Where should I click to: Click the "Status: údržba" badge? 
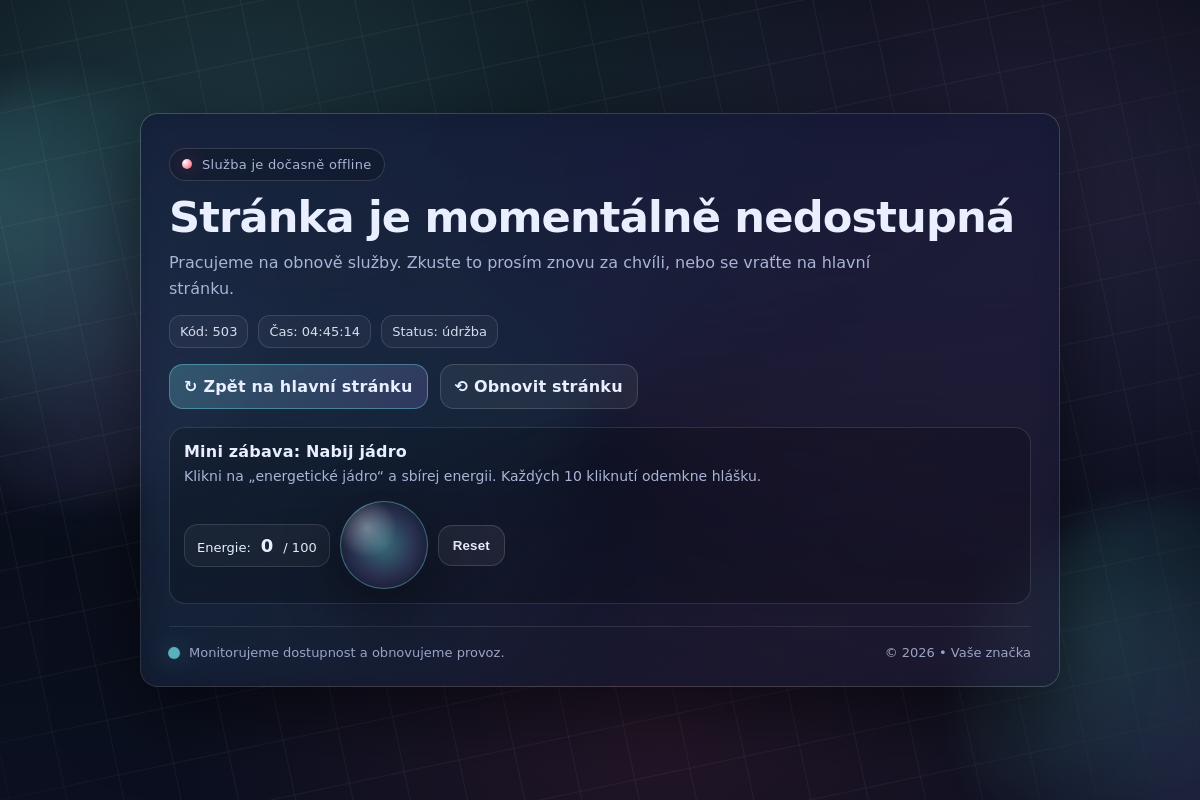tap(440, 331)
